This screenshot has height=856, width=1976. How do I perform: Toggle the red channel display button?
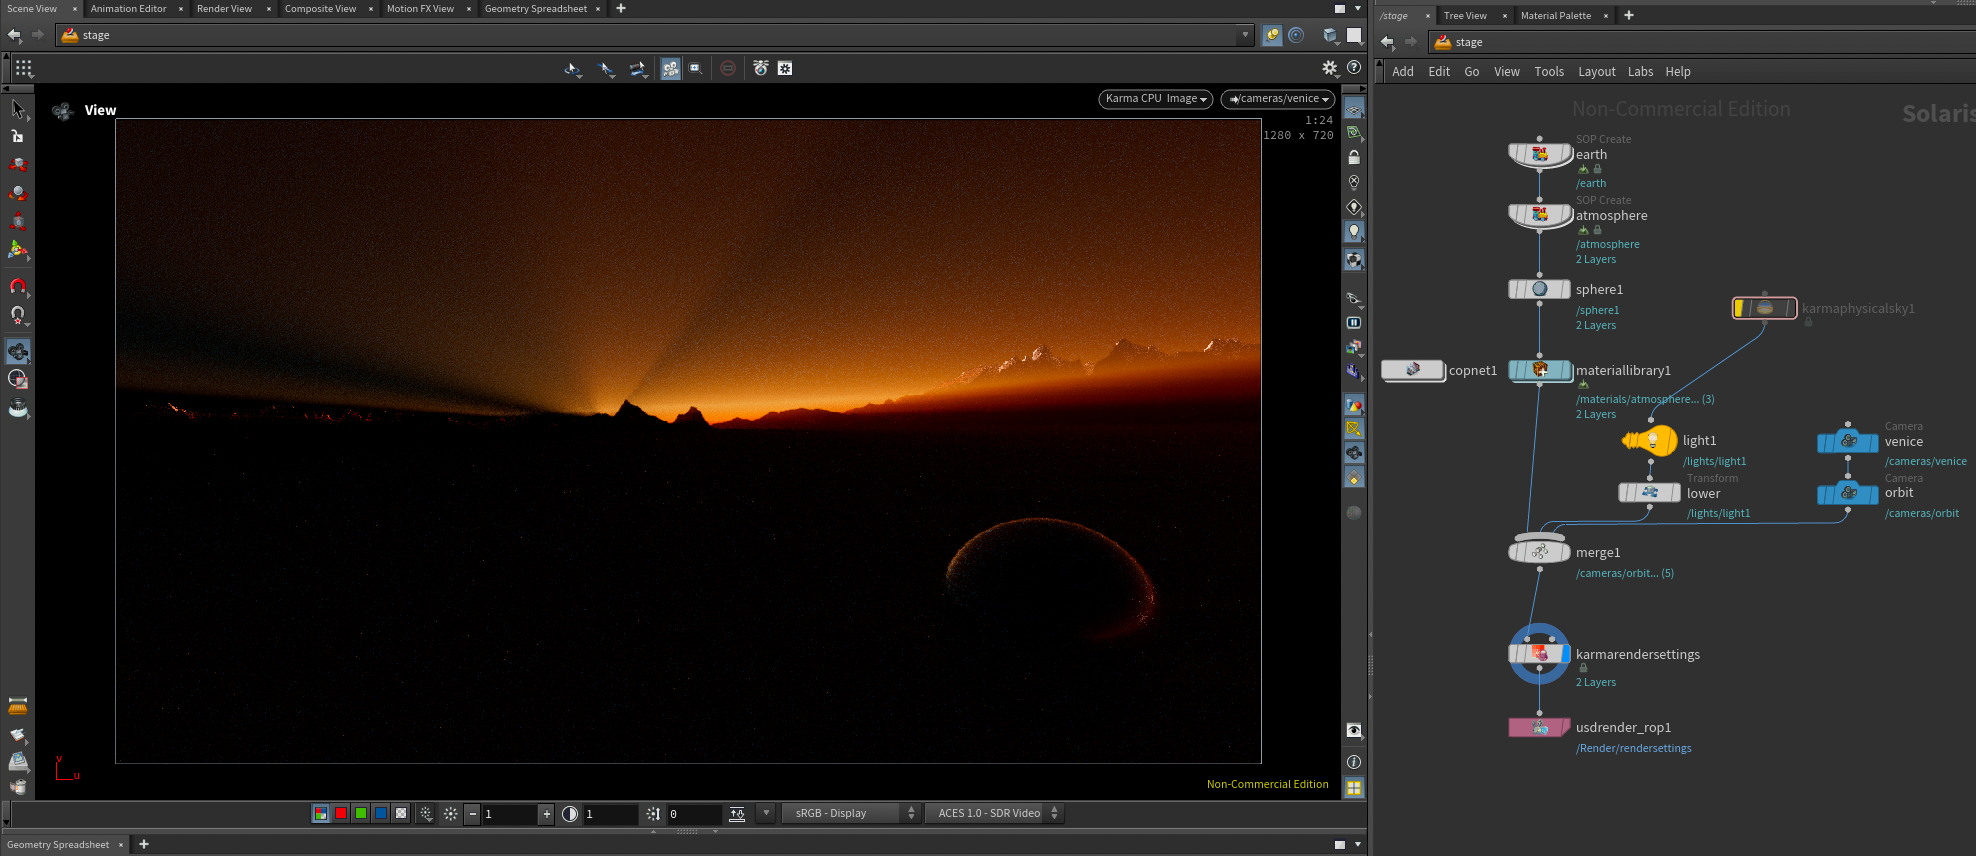click(341, 813)
